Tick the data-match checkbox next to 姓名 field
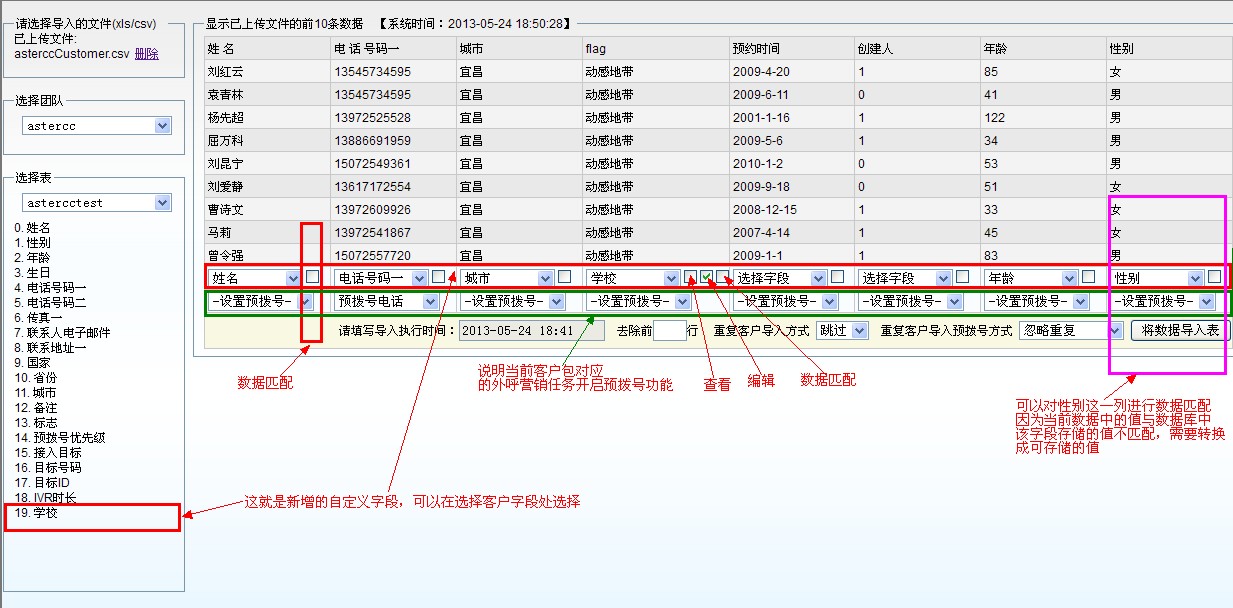 313,277
